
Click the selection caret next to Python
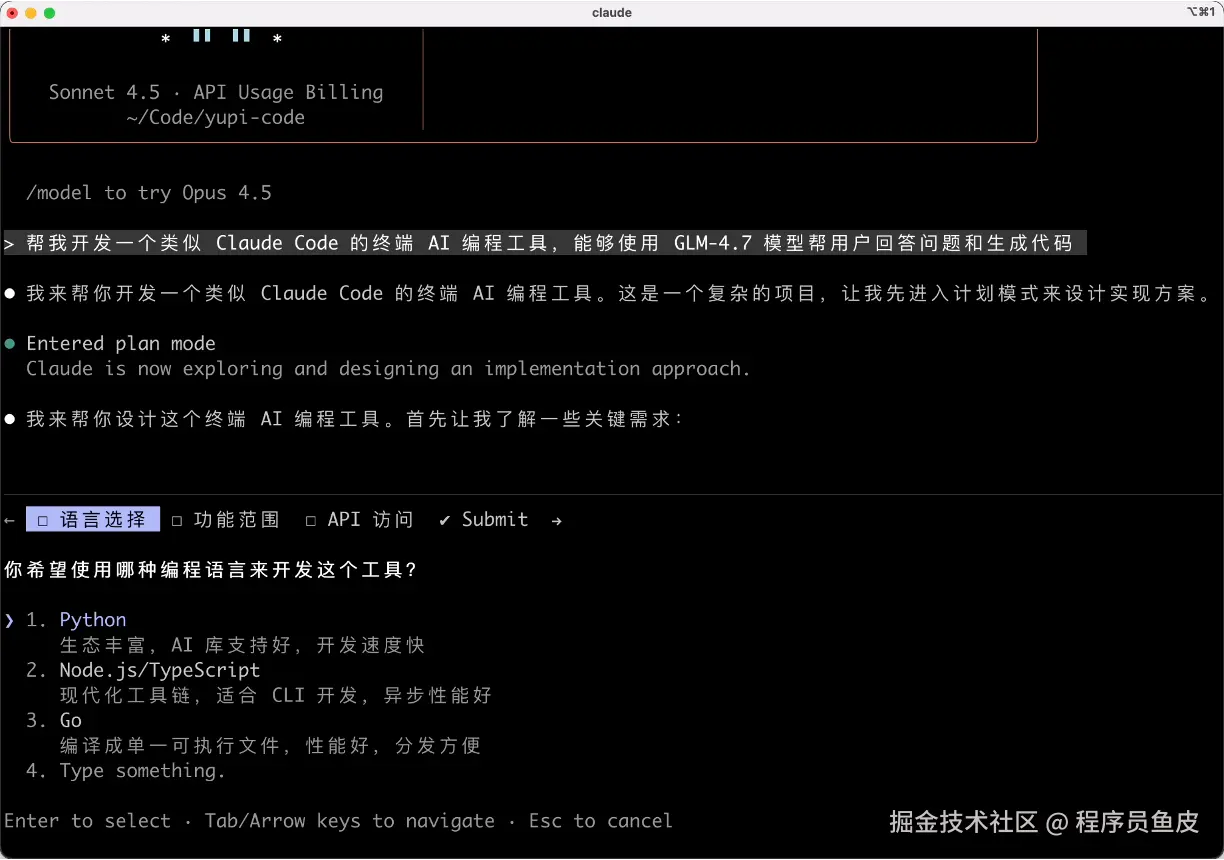(x=9, y=621)
